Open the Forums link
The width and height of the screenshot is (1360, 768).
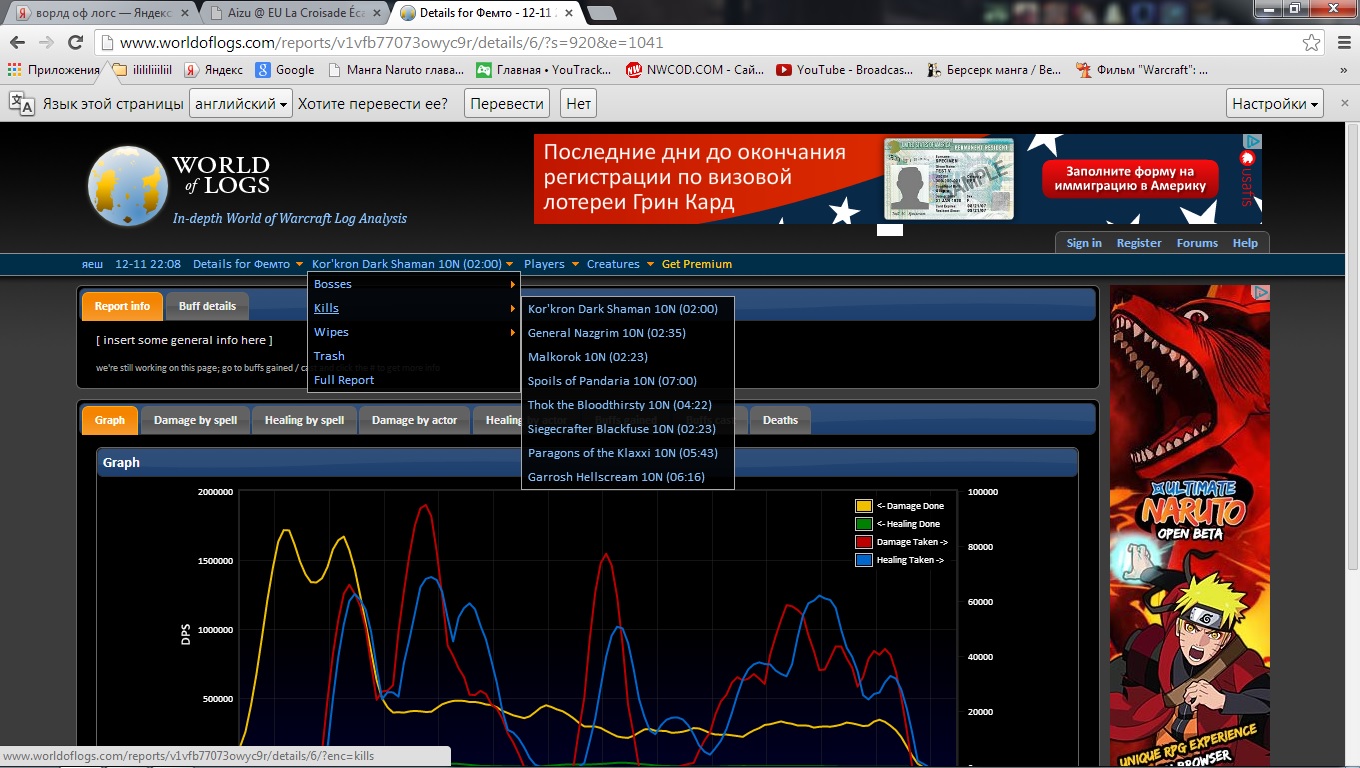click(1197, 243)
